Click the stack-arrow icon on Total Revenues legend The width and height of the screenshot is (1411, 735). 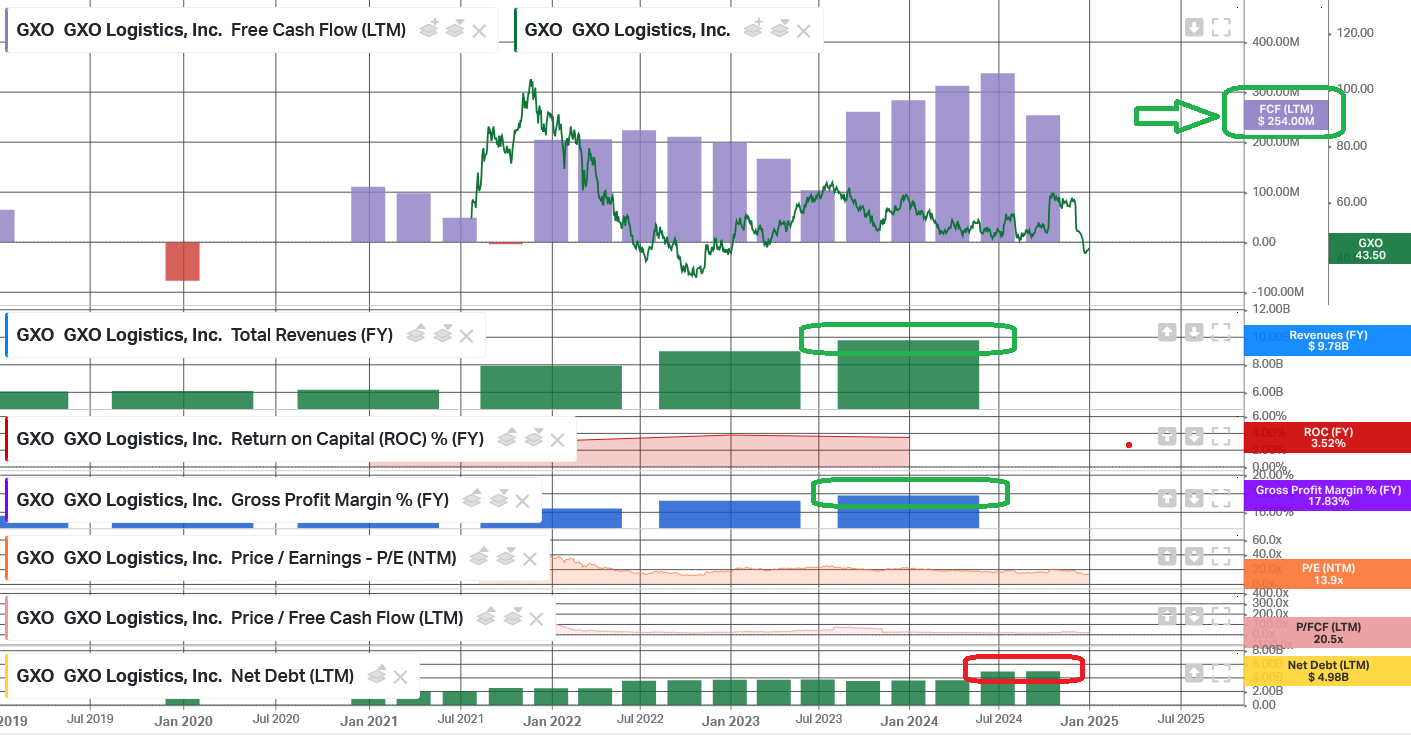coord(441,334)
